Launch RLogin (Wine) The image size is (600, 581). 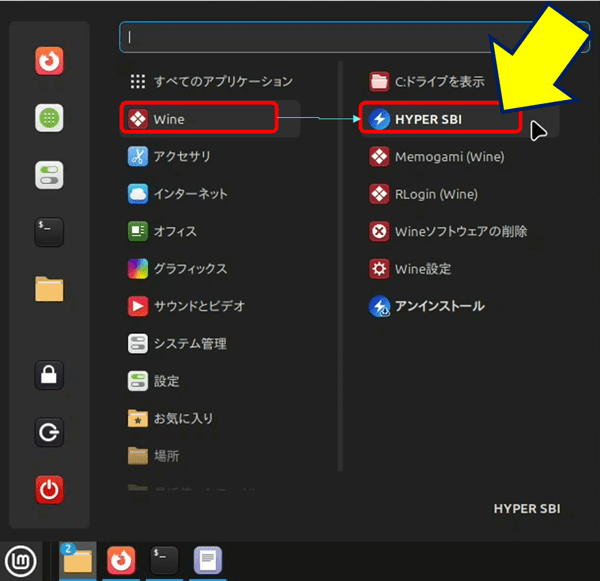tap(459, 194)
